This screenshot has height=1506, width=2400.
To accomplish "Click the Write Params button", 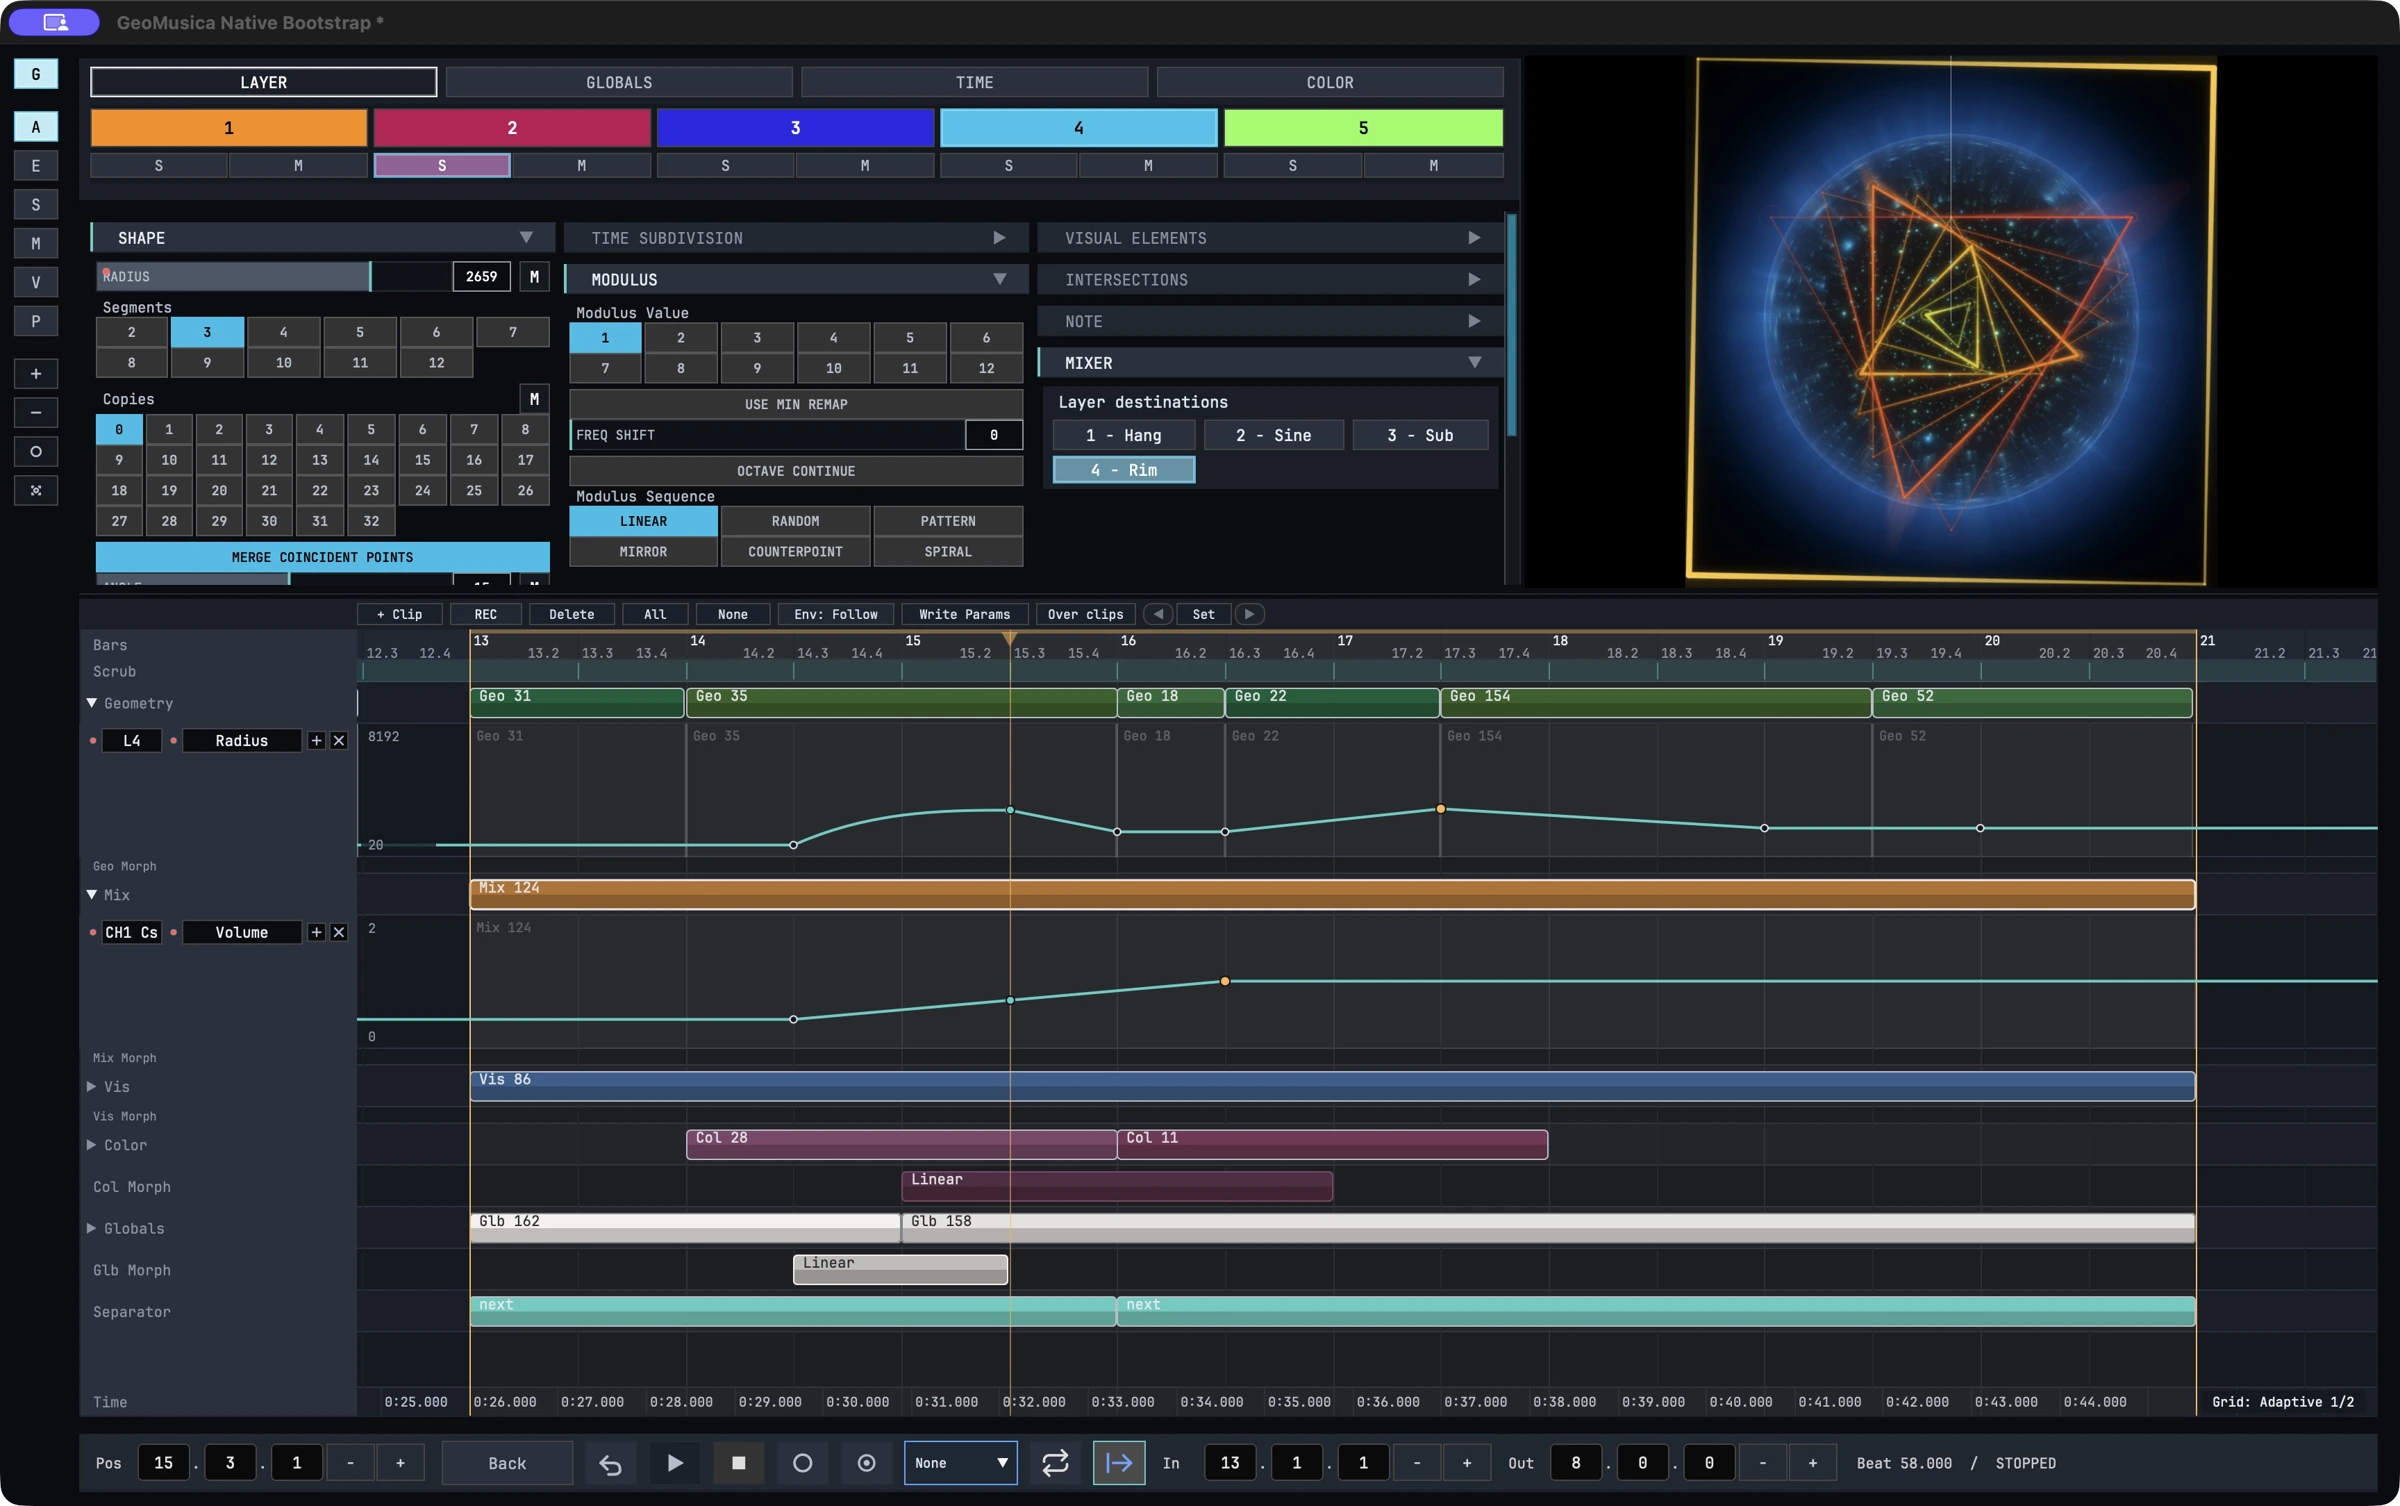I will tap(964, 614).
